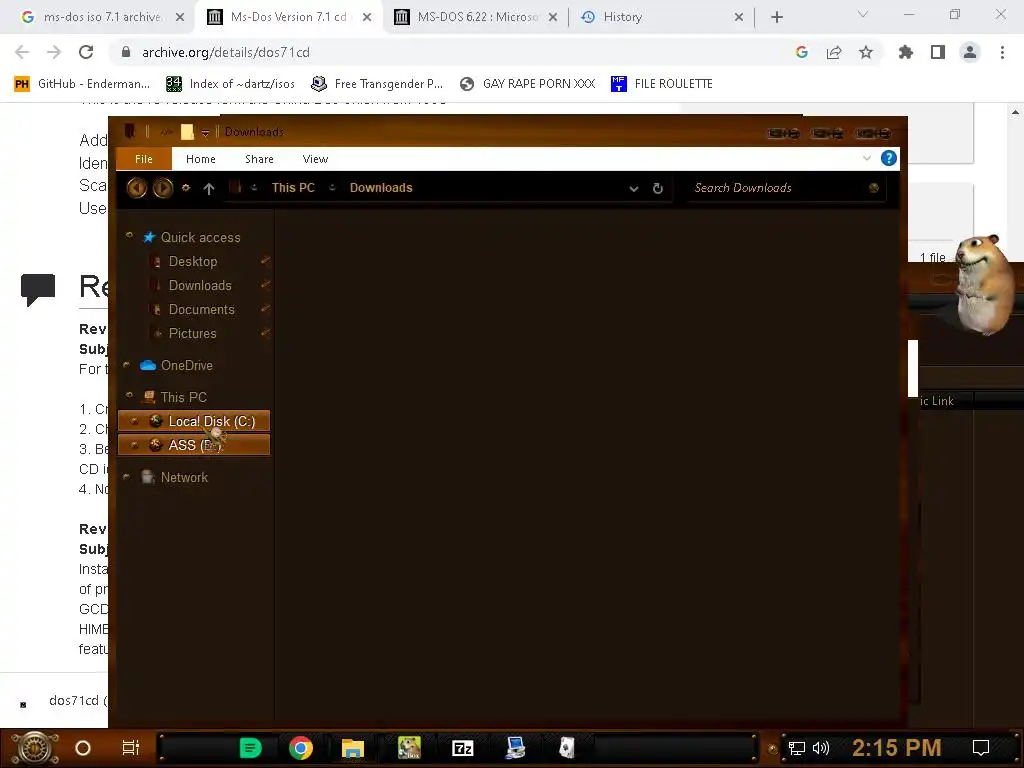Click the Explorer forward navigation button
The height and width of the screenshot is (768, 1024).
pyautogui.click(x=163, y=188)
